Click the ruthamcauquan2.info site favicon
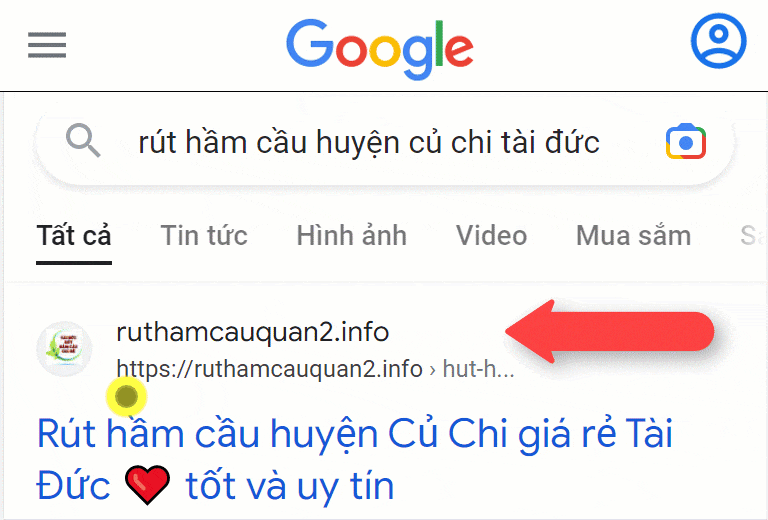768x520 pixels. [x=65, y=349]
